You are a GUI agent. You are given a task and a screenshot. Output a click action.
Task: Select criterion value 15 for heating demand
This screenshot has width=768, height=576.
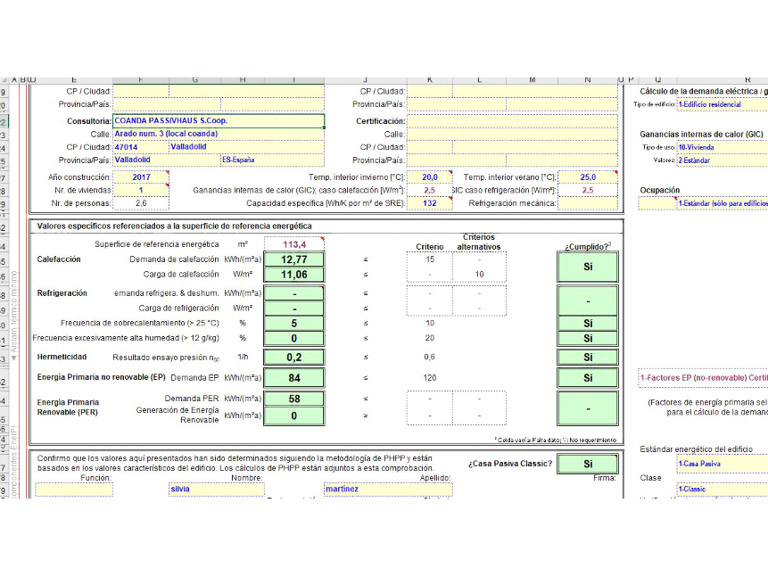430,260
